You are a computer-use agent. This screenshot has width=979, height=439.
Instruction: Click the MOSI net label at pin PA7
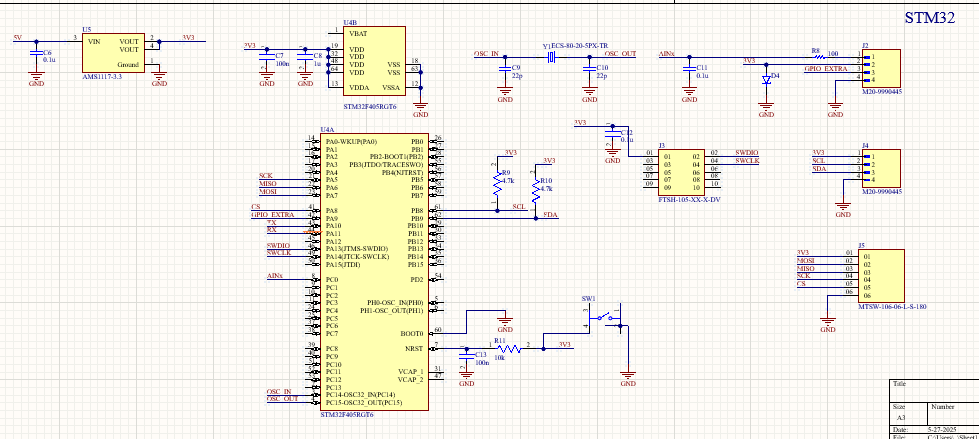267,191
